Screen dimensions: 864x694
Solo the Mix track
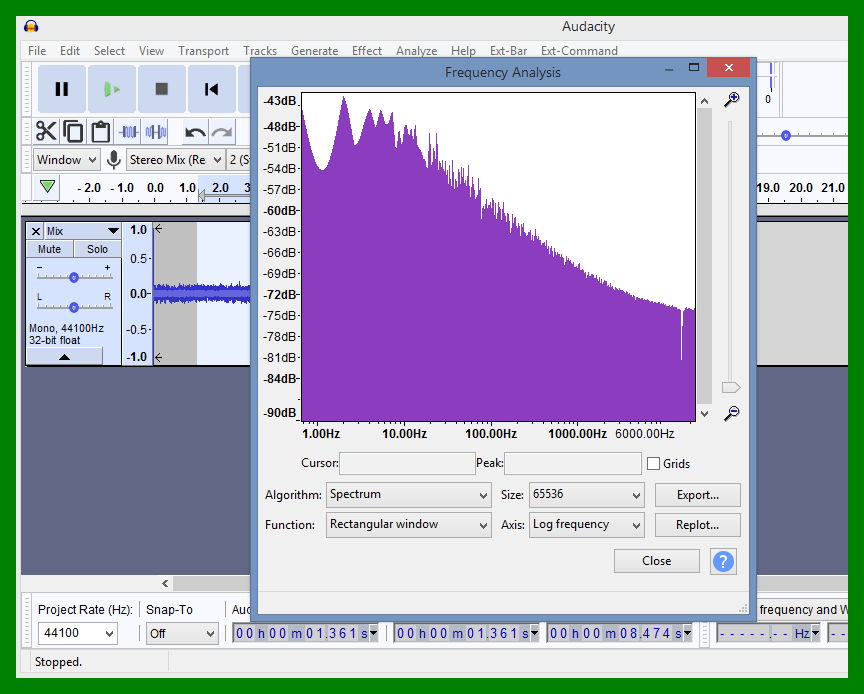(x=97, y=249)
